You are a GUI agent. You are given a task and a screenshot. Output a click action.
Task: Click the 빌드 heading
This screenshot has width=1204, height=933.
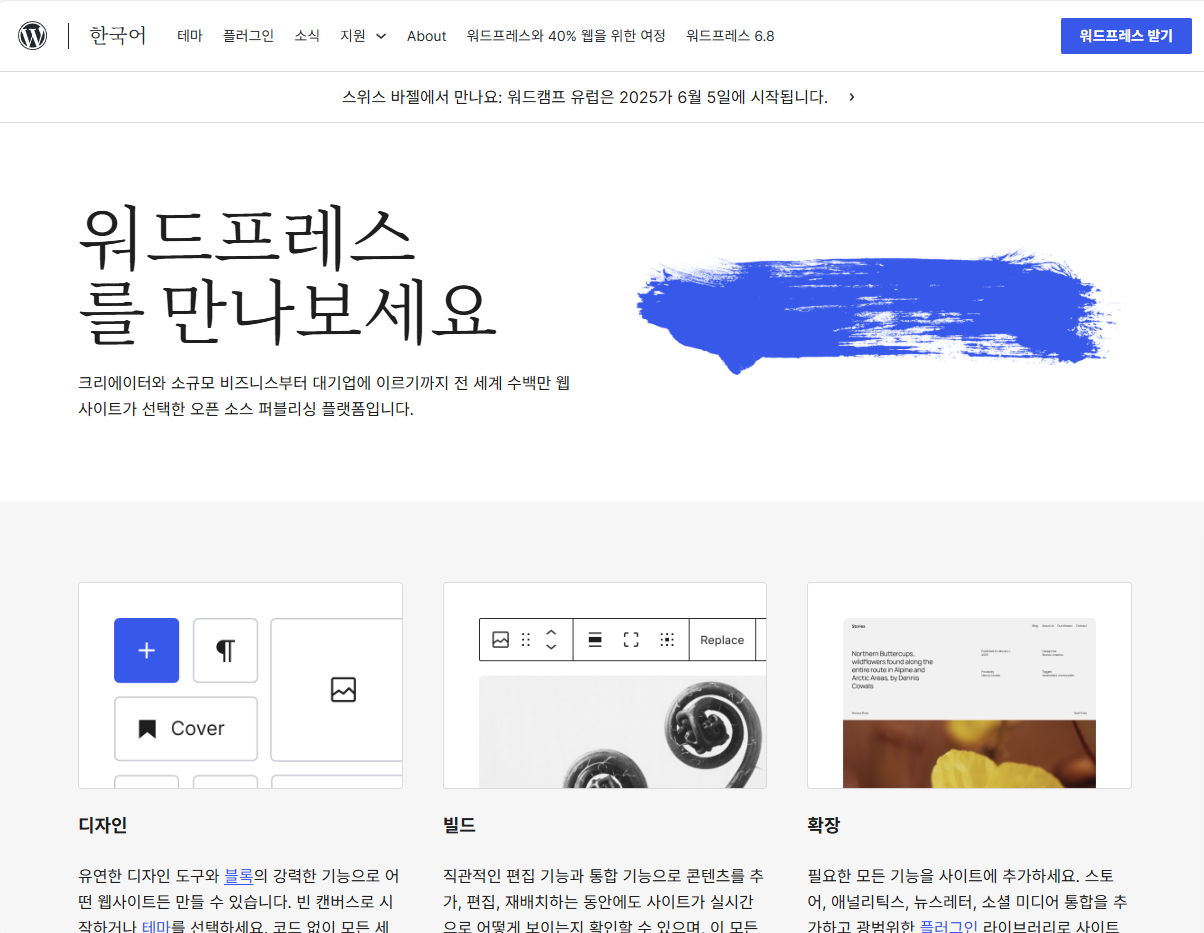pos(459,826)
